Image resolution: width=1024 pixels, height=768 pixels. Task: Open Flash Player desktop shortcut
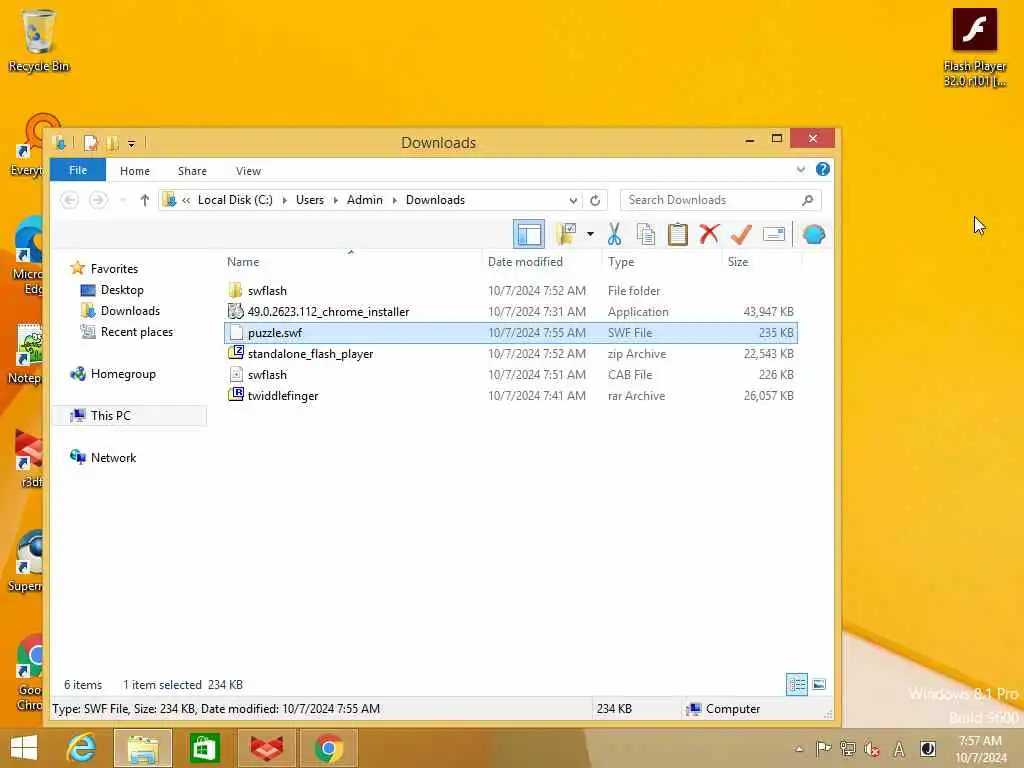(974, 47)
